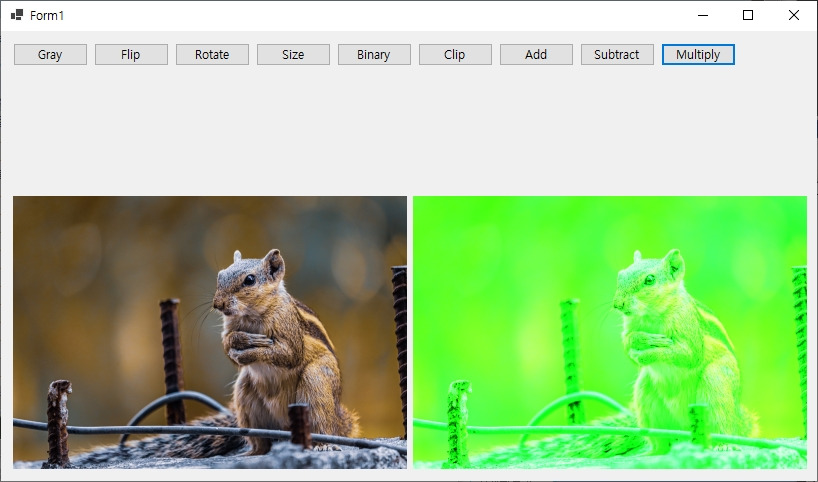818x482 pixels.
Task: Apply the Subtract operation
Action: click(x=617, y=55)
